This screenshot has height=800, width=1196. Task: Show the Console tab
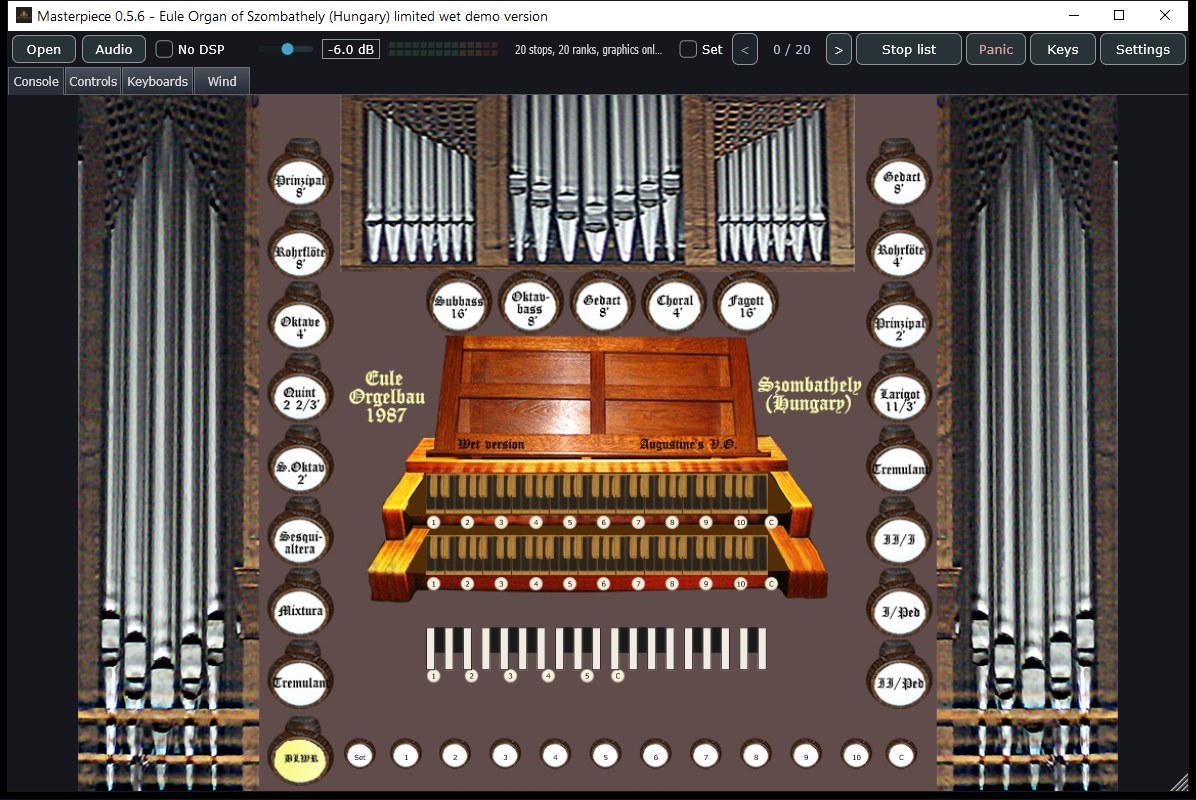coord(36,81)
